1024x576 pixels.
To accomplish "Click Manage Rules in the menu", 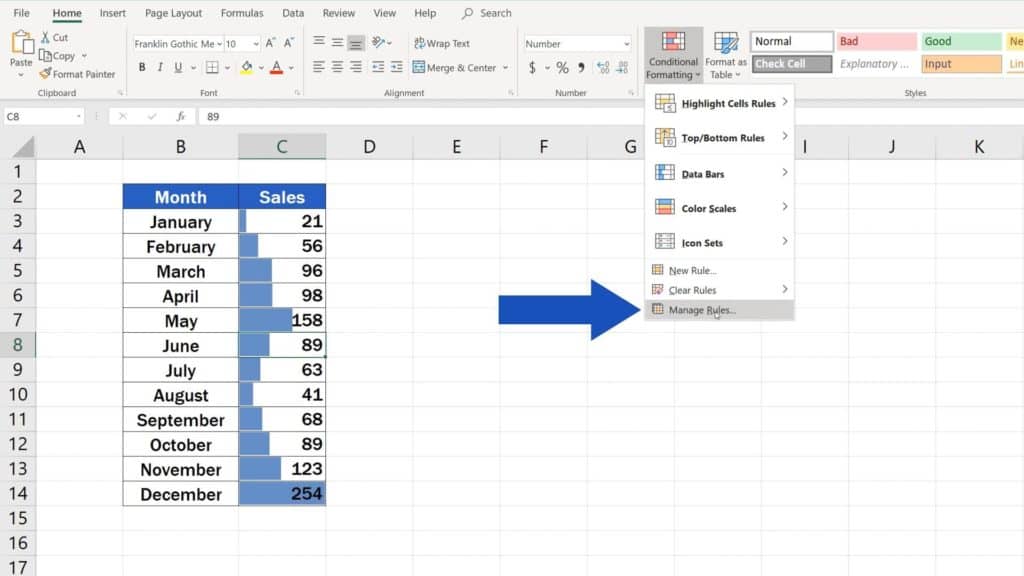I will [x=701, y=310].
